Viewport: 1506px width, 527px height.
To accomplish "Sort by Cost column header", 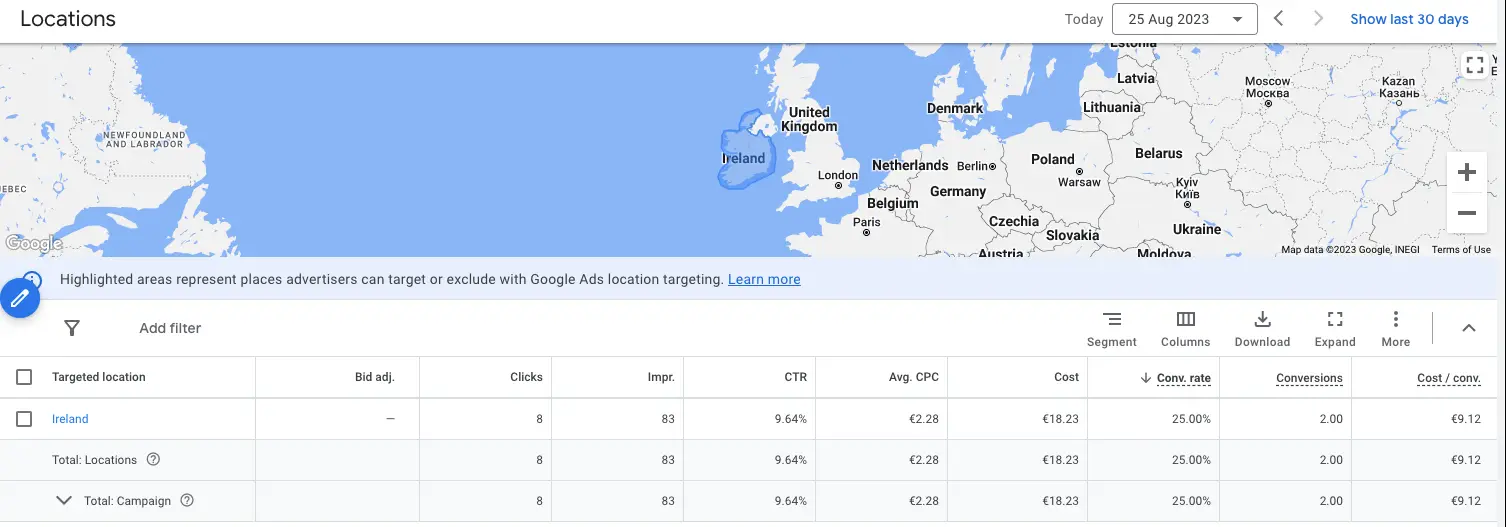I will [1066, 377].
